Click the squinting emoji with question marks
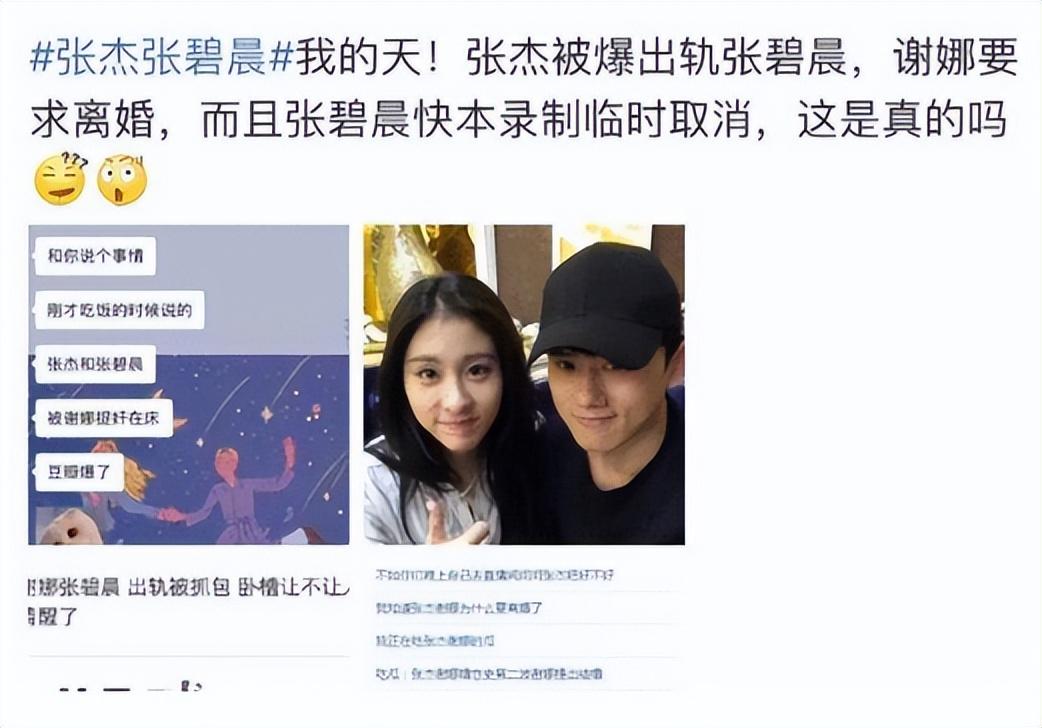This screenshot has width=1042, height=728. (60, 180)
